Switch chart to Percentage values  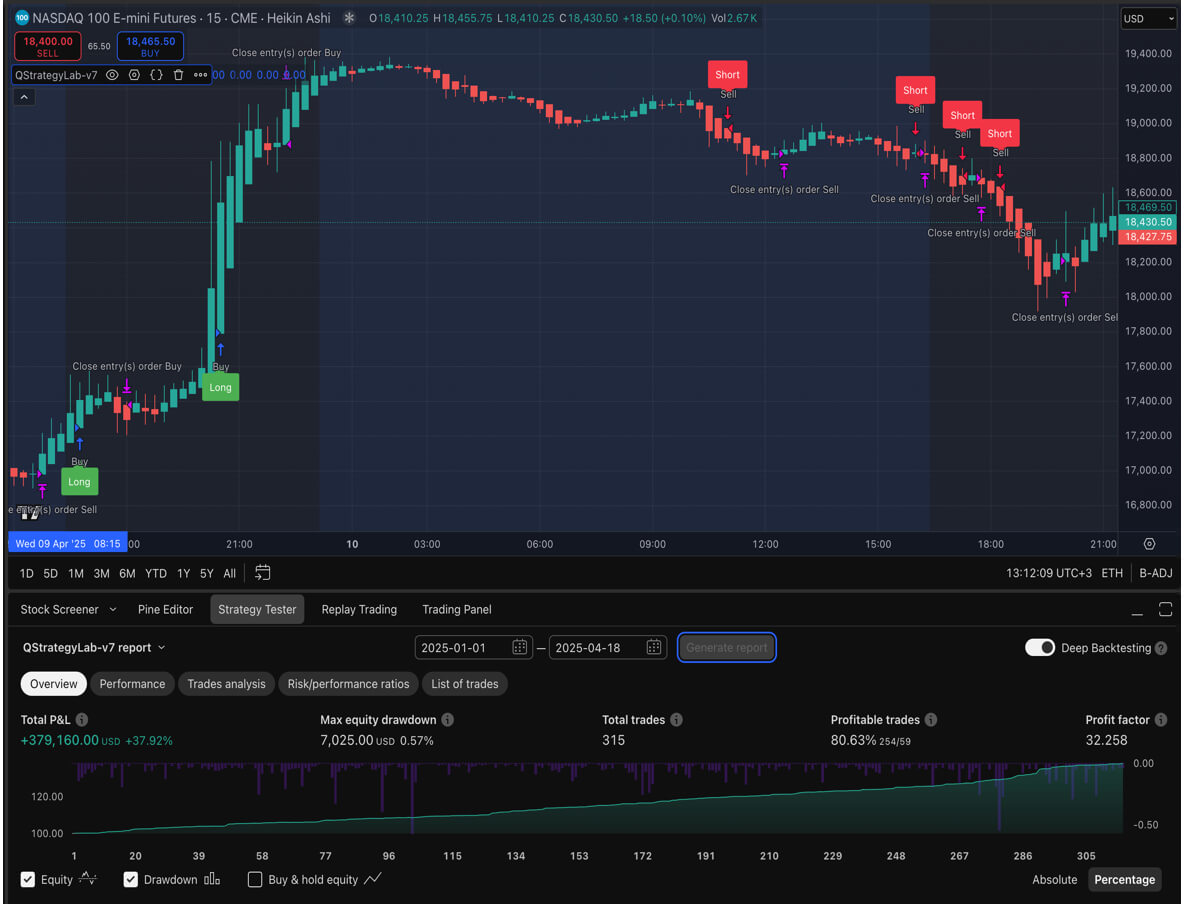[1124, 879]
